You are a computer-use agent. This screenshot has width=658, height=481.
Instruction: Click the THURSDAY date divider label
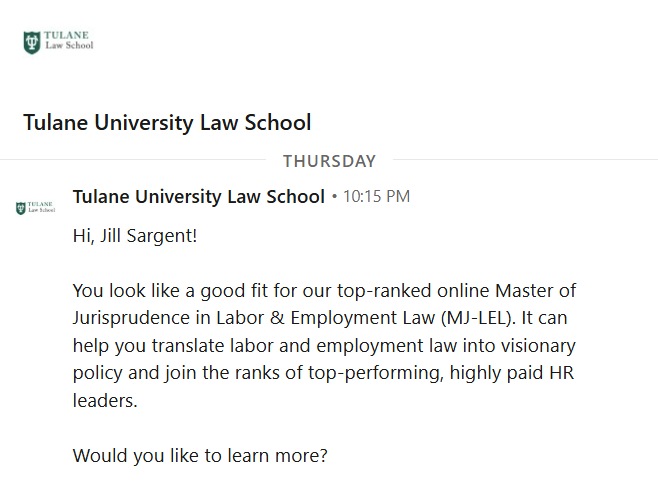tap(329, 160)
